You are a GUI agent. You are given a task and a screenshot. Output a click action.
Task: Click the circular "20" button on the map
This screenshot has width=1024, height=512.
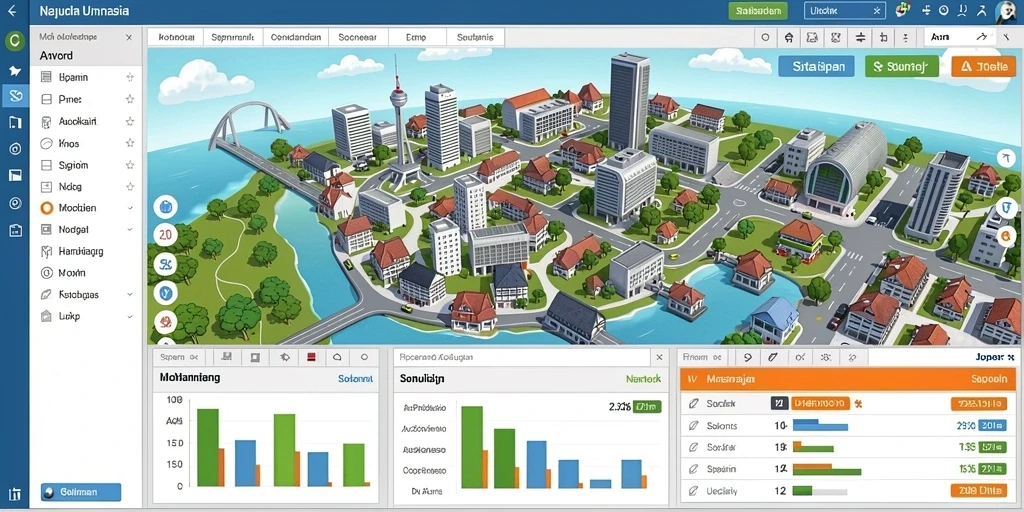coord(165,235)
